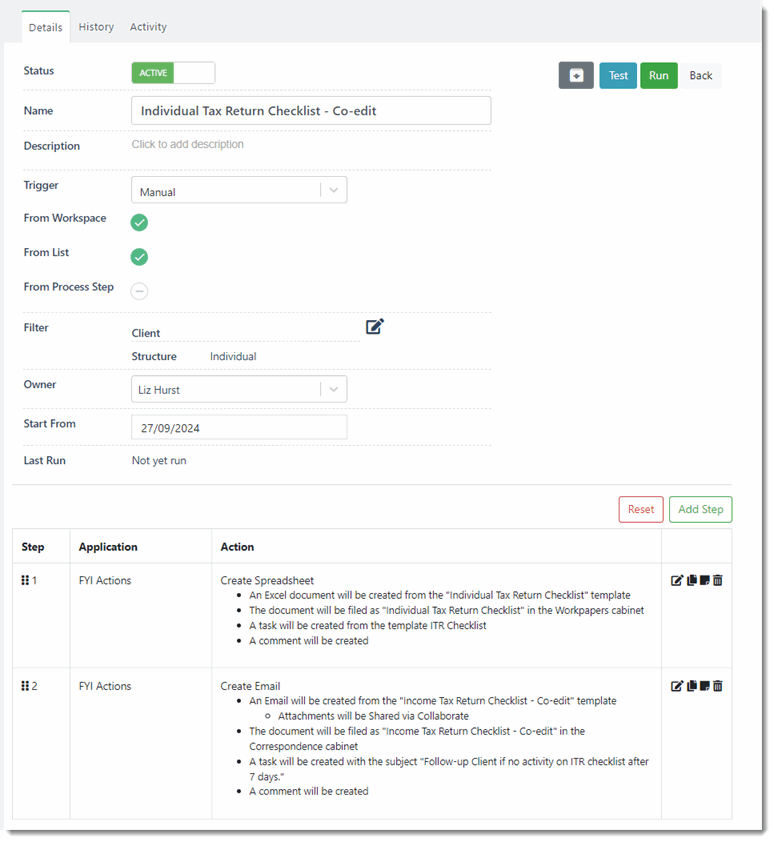Image resolution: width=774 pixels, height=842 pixels.
Task: Switch to the History tab
Action: pos(96,27)
